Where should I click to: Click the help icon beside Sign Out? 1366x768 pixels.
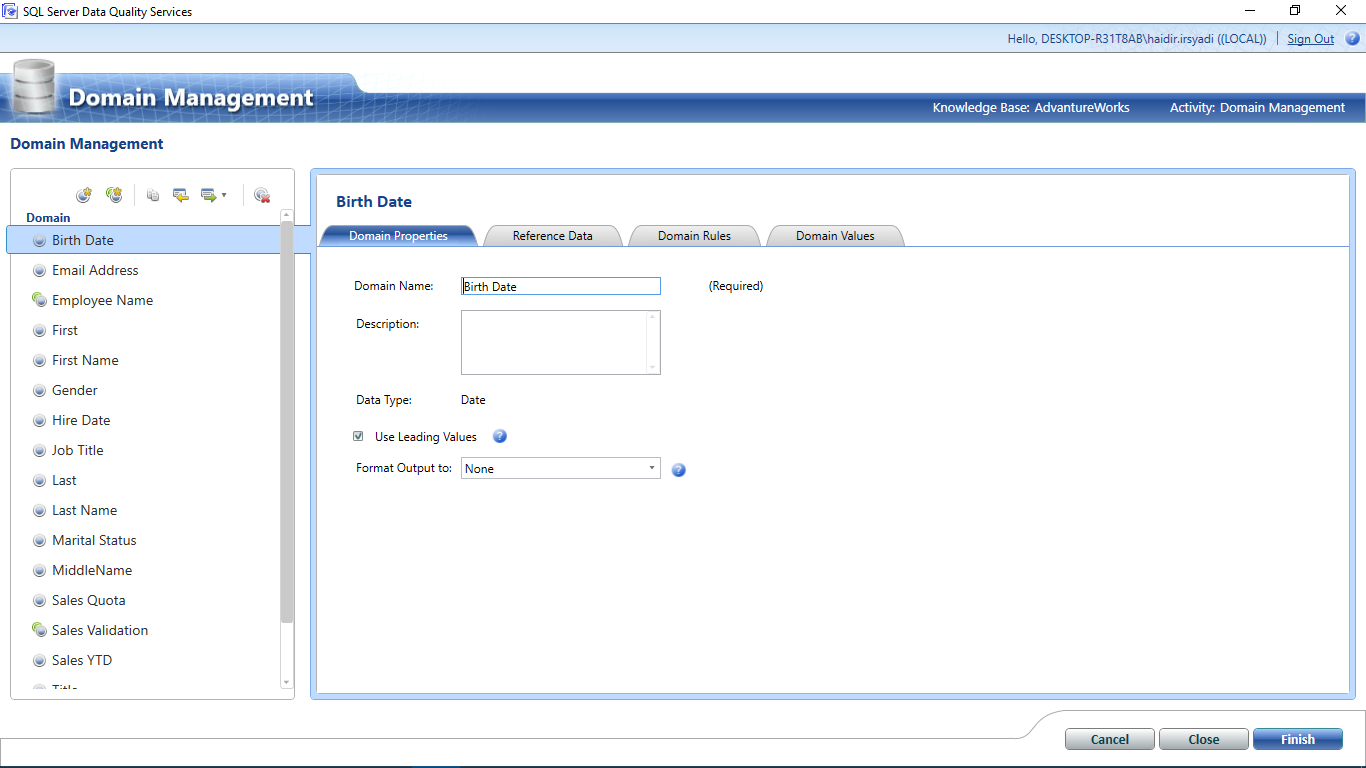[1354, 38]
